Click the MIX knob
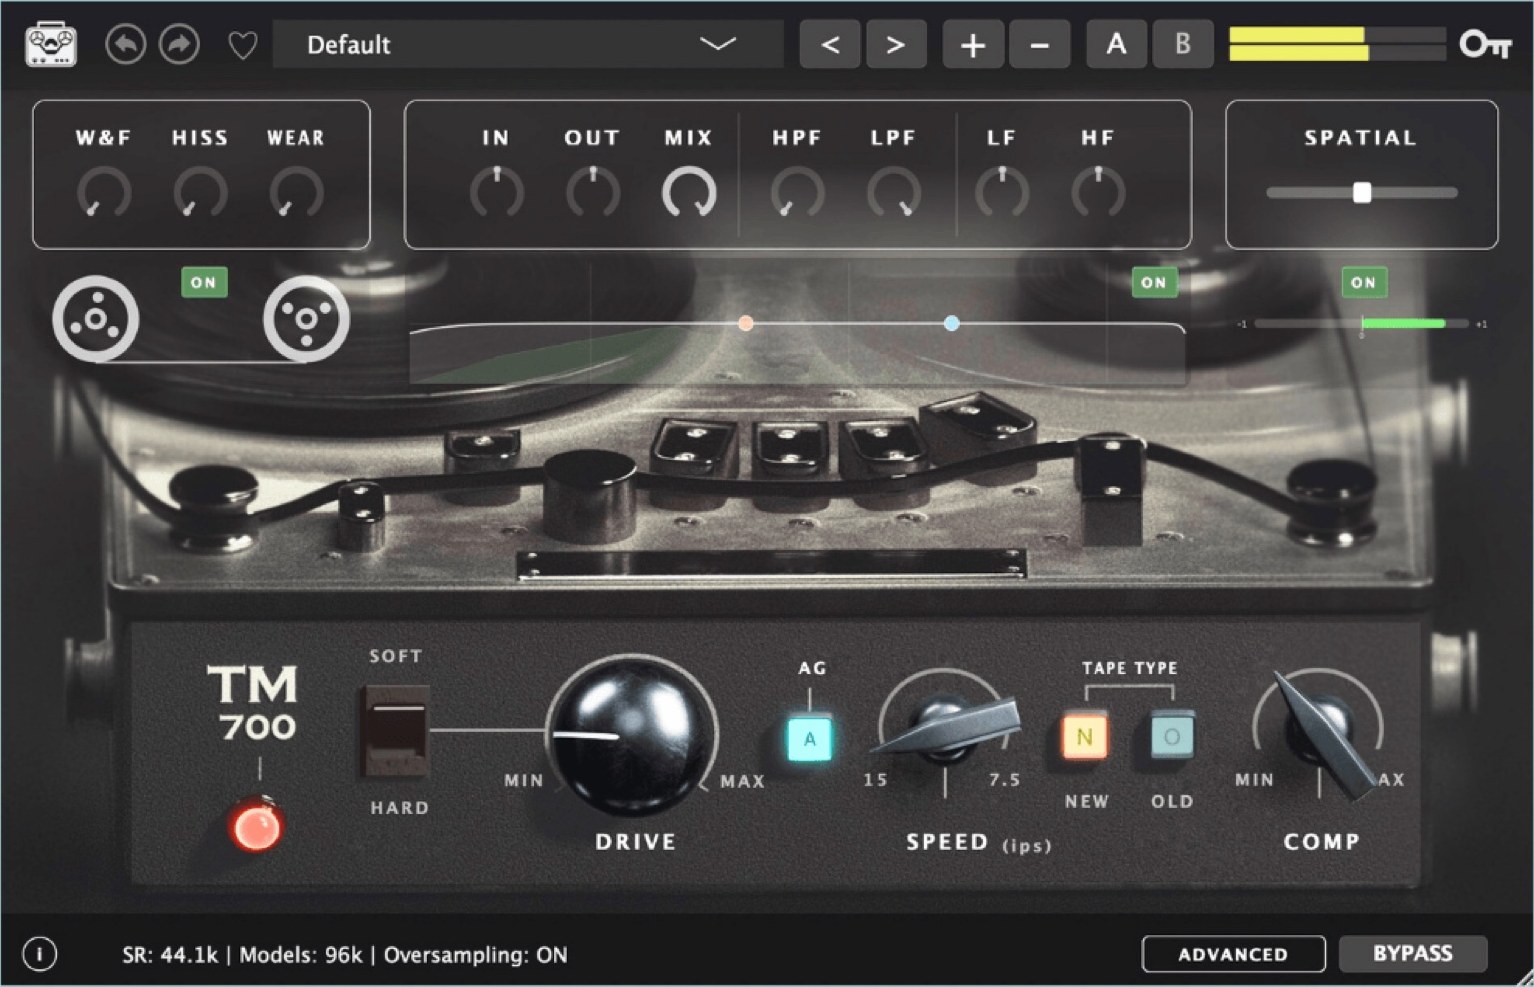The height and width of the screenshot is (987, 1534). [689, 192]
